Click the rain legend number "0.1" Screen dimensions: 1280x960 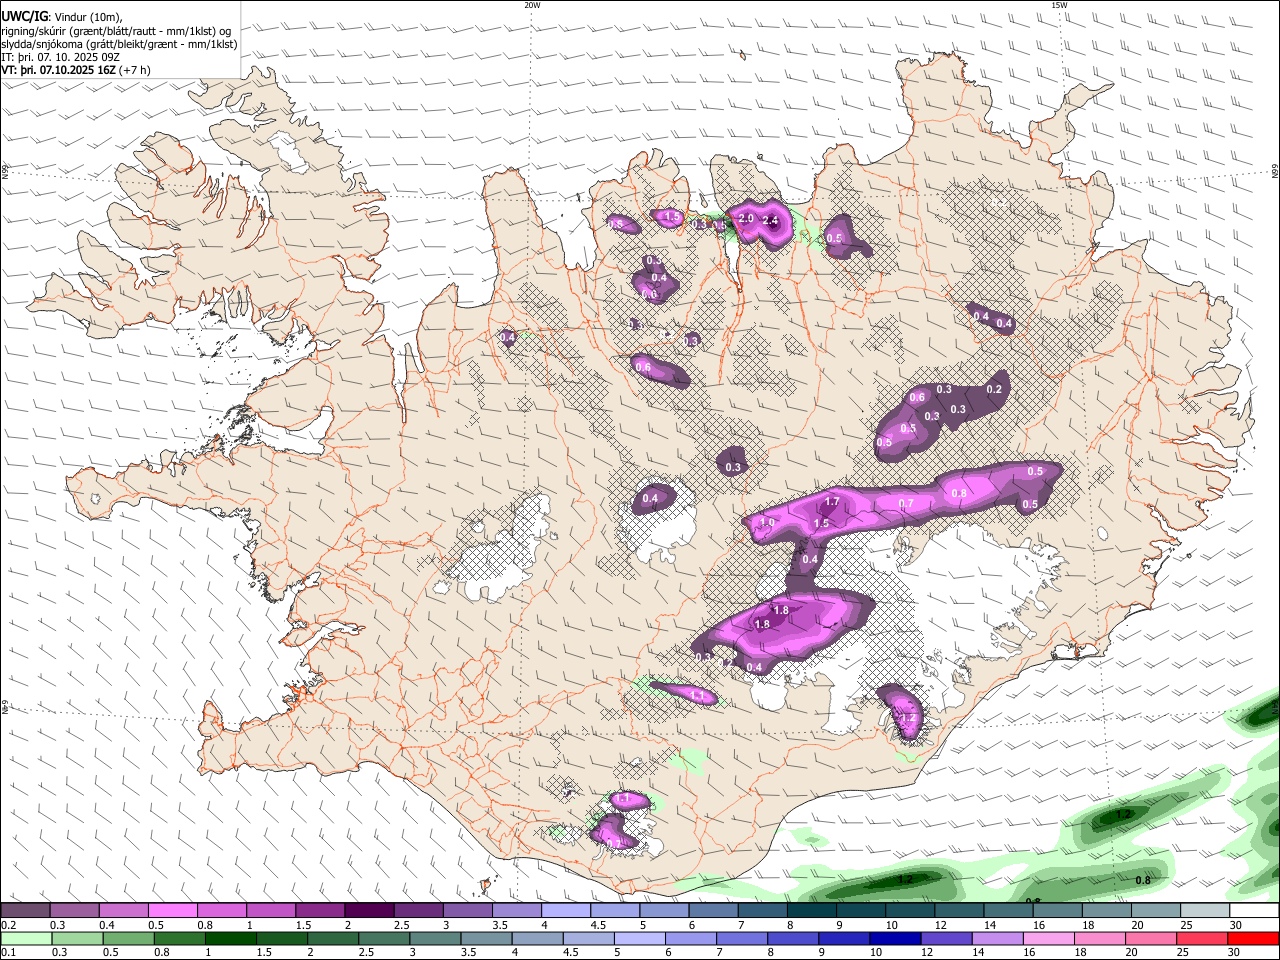(x=8, y=953)
